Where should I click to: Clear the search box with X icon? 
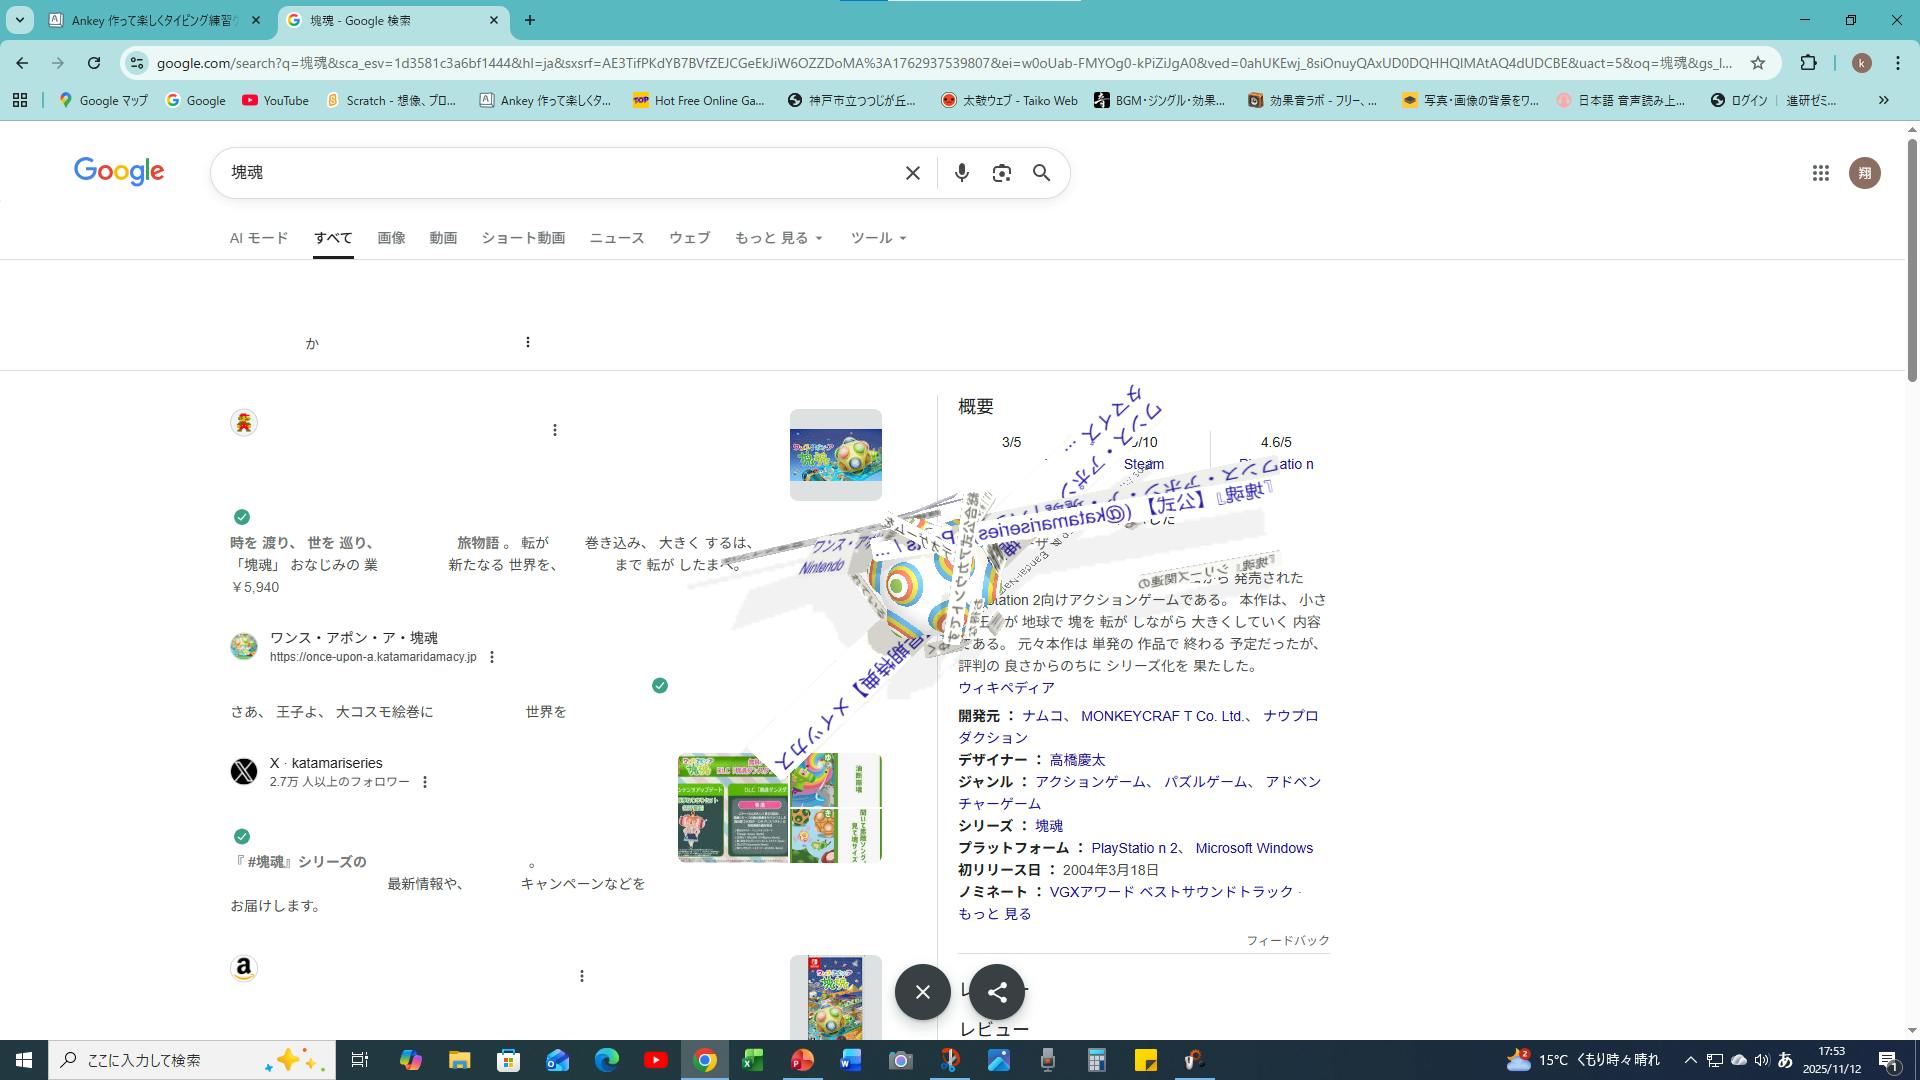(x=912, y=173)
